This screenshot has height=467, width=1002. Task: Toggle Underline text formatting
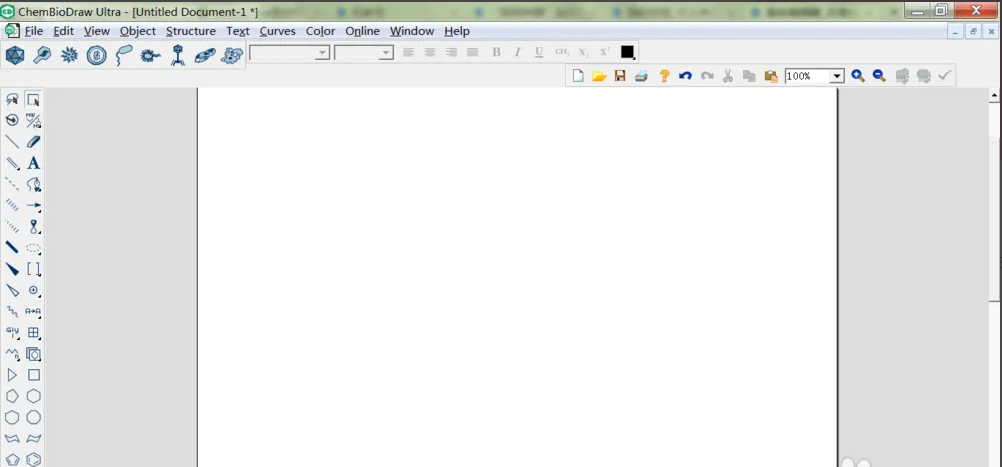tap(539, 52)
